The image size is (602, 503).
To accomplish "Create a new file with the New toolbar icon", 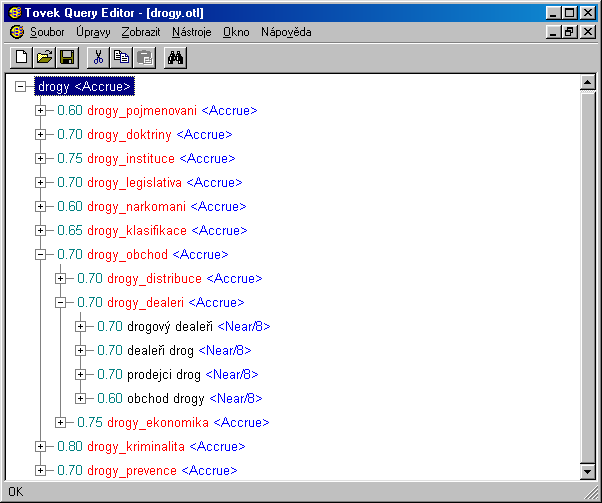I will coord(21,58).
